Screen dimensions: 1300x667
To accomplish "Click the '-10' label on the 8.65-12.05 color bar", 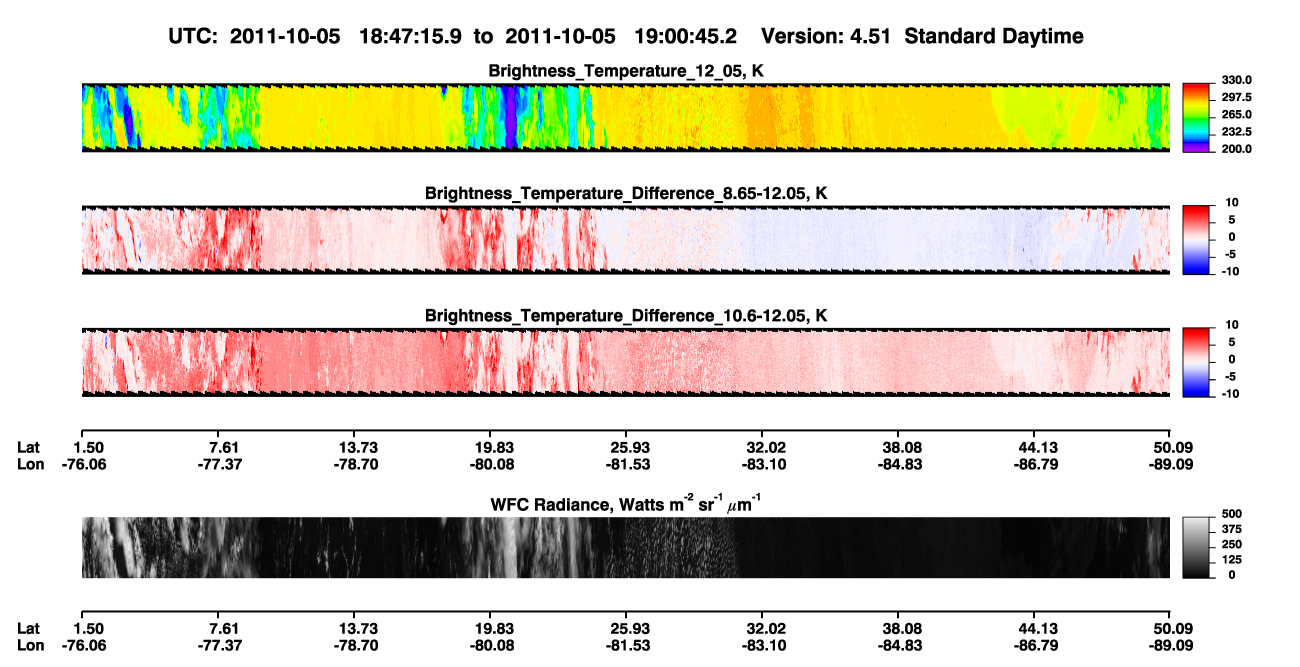I will [x=1231, y=272].
